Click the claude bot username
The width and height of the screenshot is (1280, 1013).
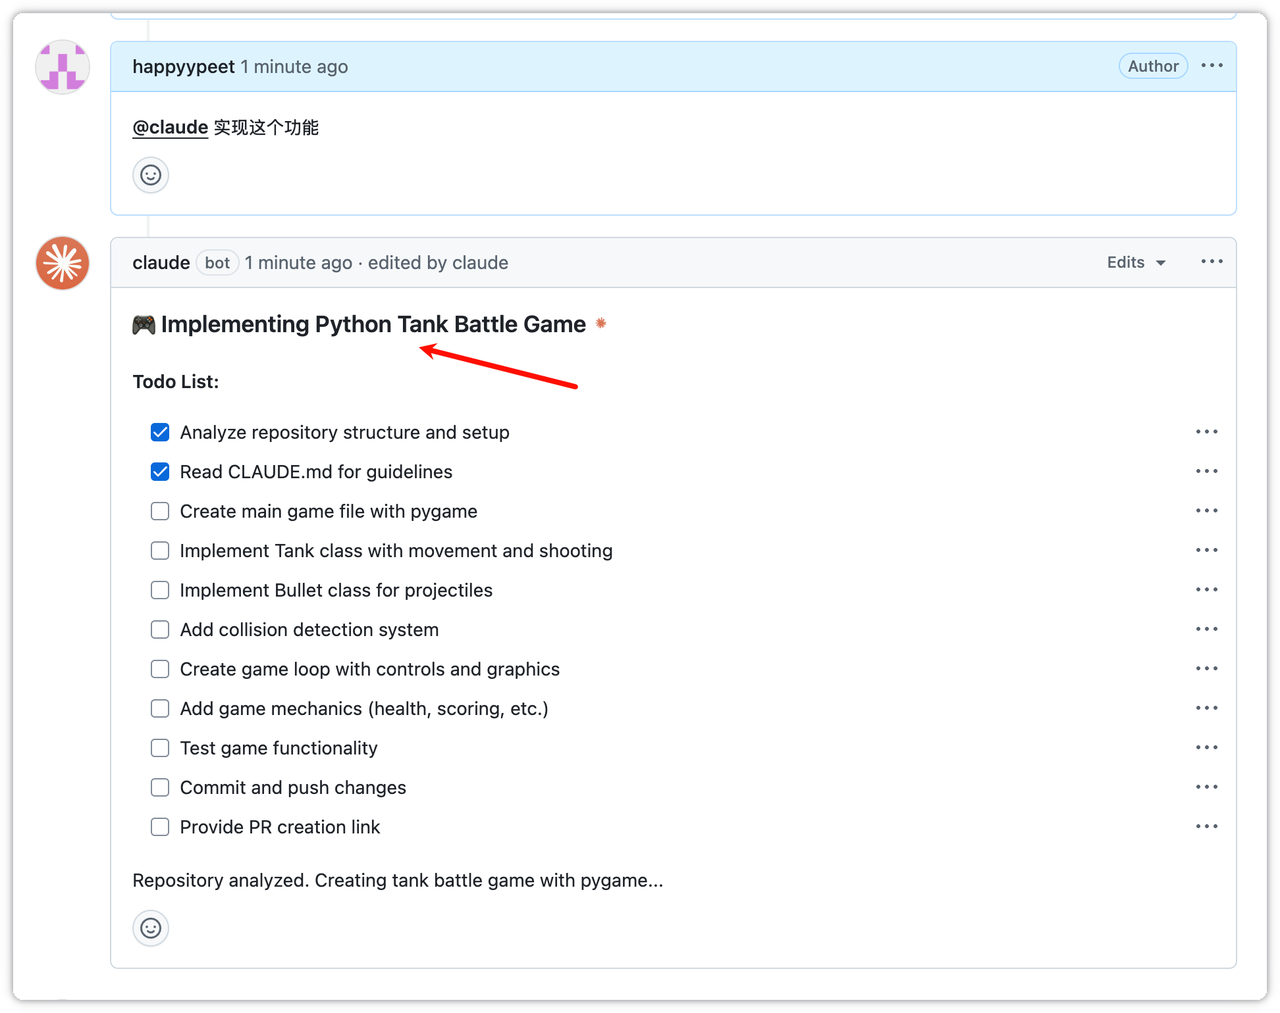click(161, 263)
